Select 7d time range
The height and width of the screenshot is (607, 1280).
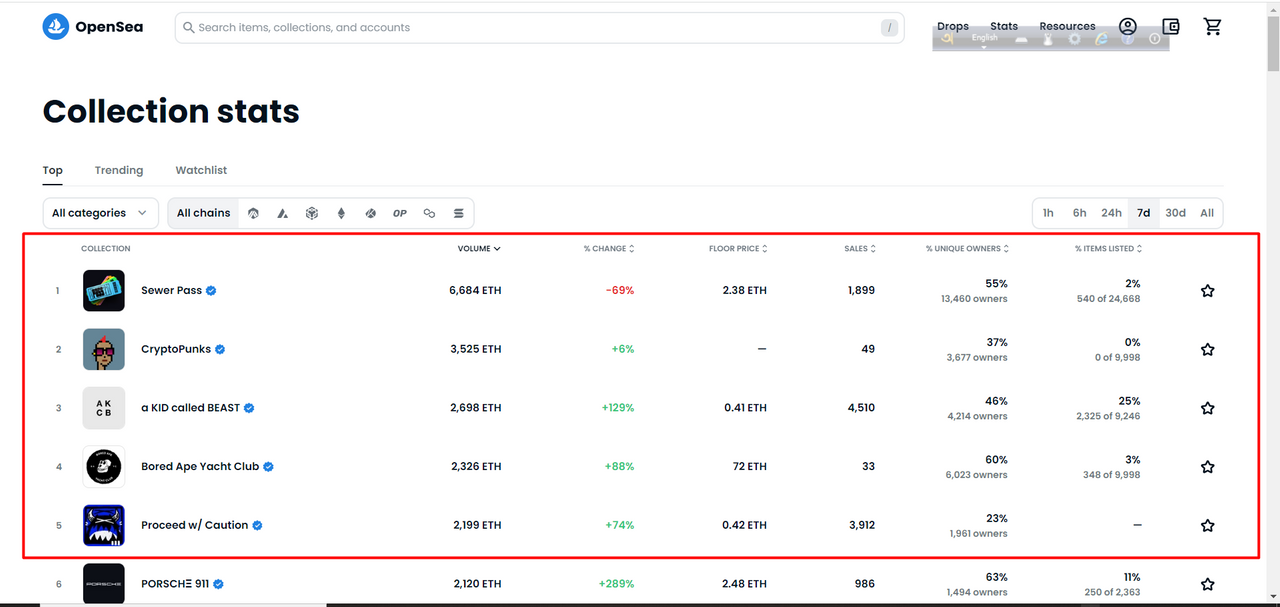tap(1143, 213)
